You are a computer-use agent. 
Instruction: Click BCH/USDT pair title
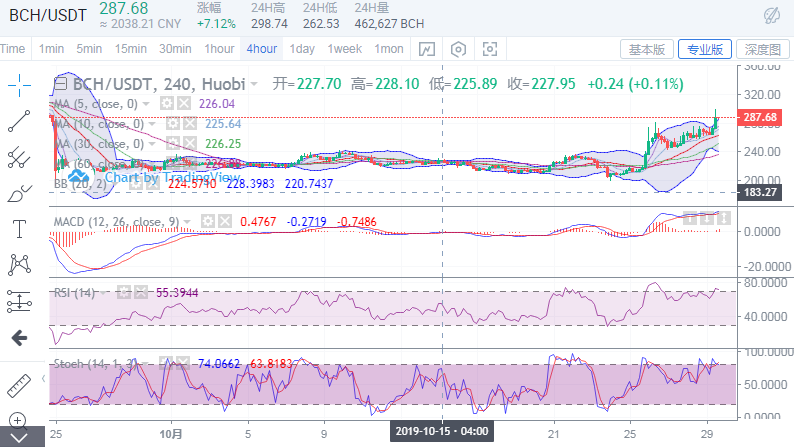[48, 15]
